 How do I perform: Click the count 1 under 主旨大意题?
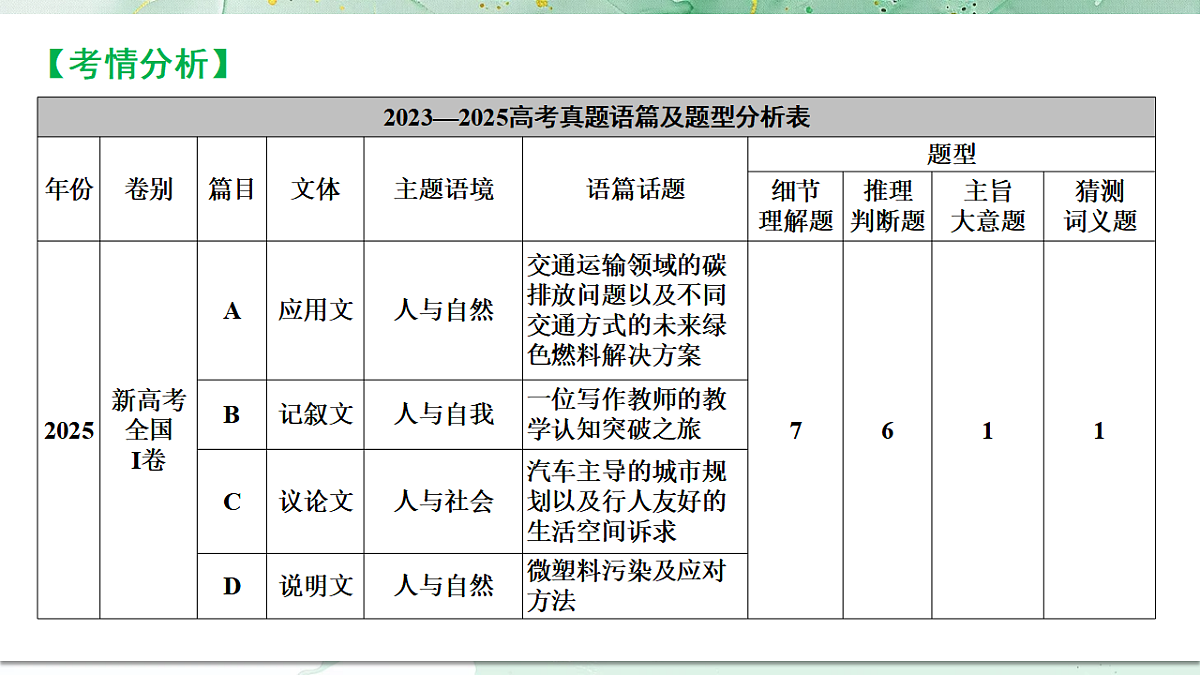click(988, 431)
